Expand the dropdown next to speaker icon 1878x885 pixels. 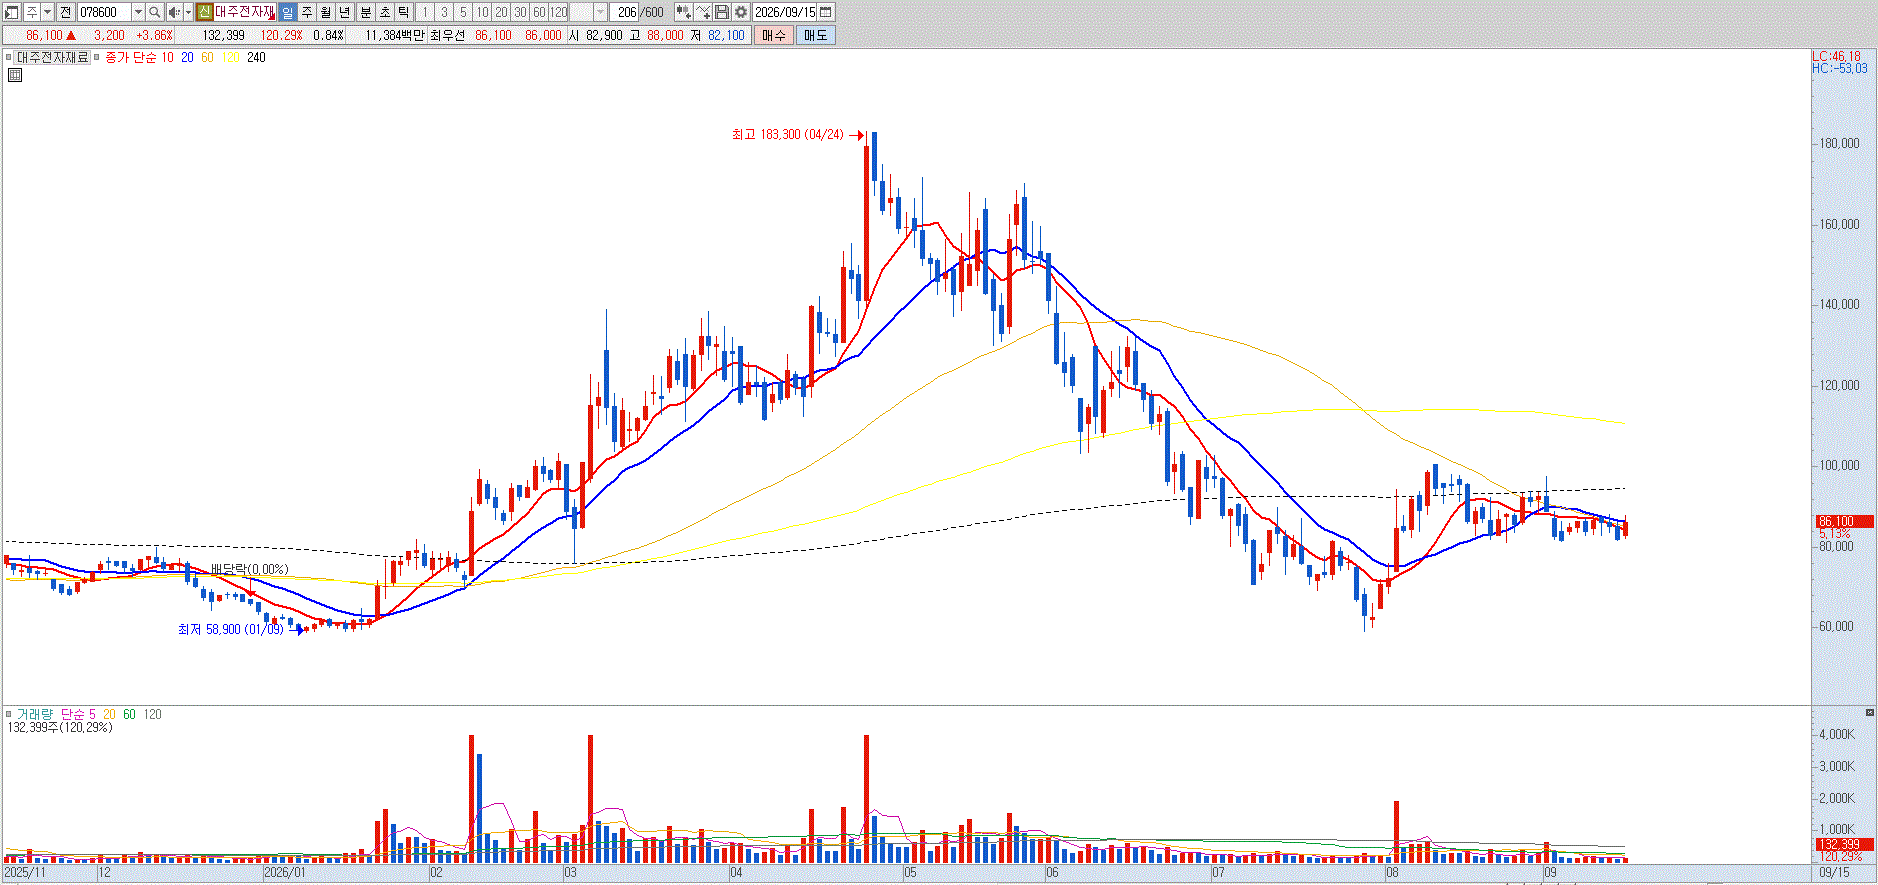(x=188, y=12)
